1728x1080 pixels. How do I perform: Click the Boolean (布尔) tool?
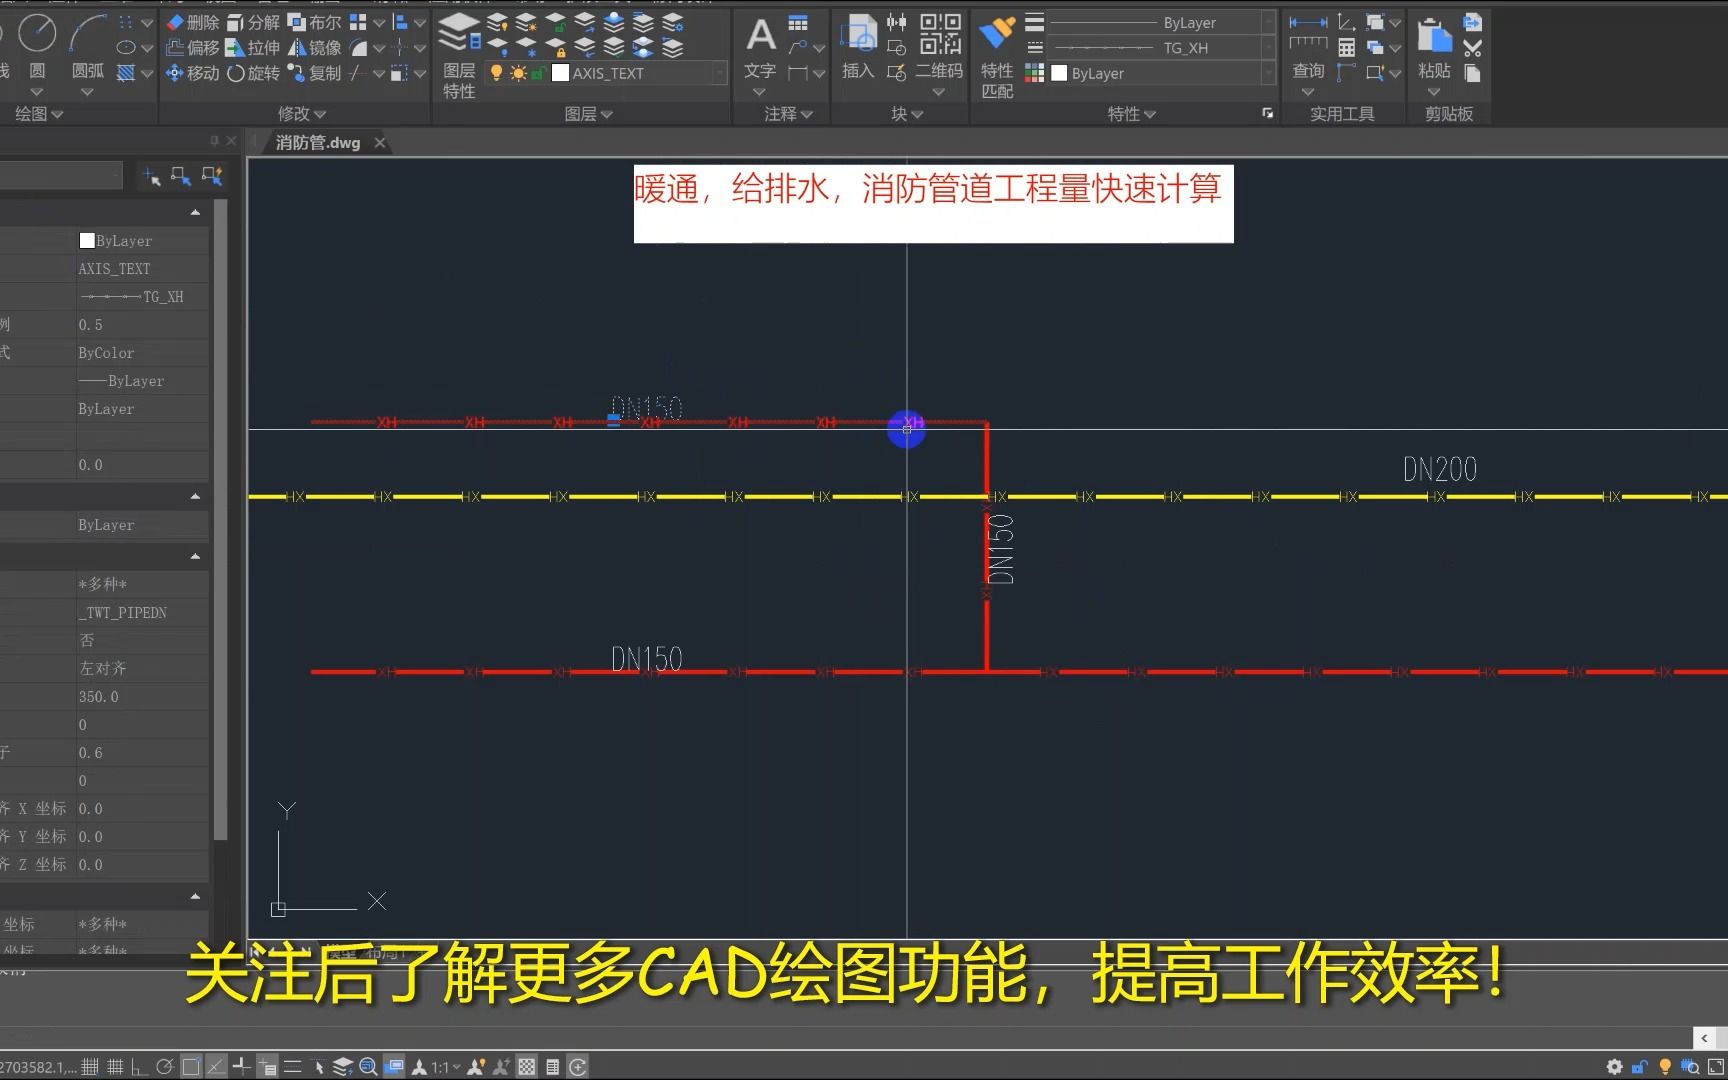click(314, 22)
